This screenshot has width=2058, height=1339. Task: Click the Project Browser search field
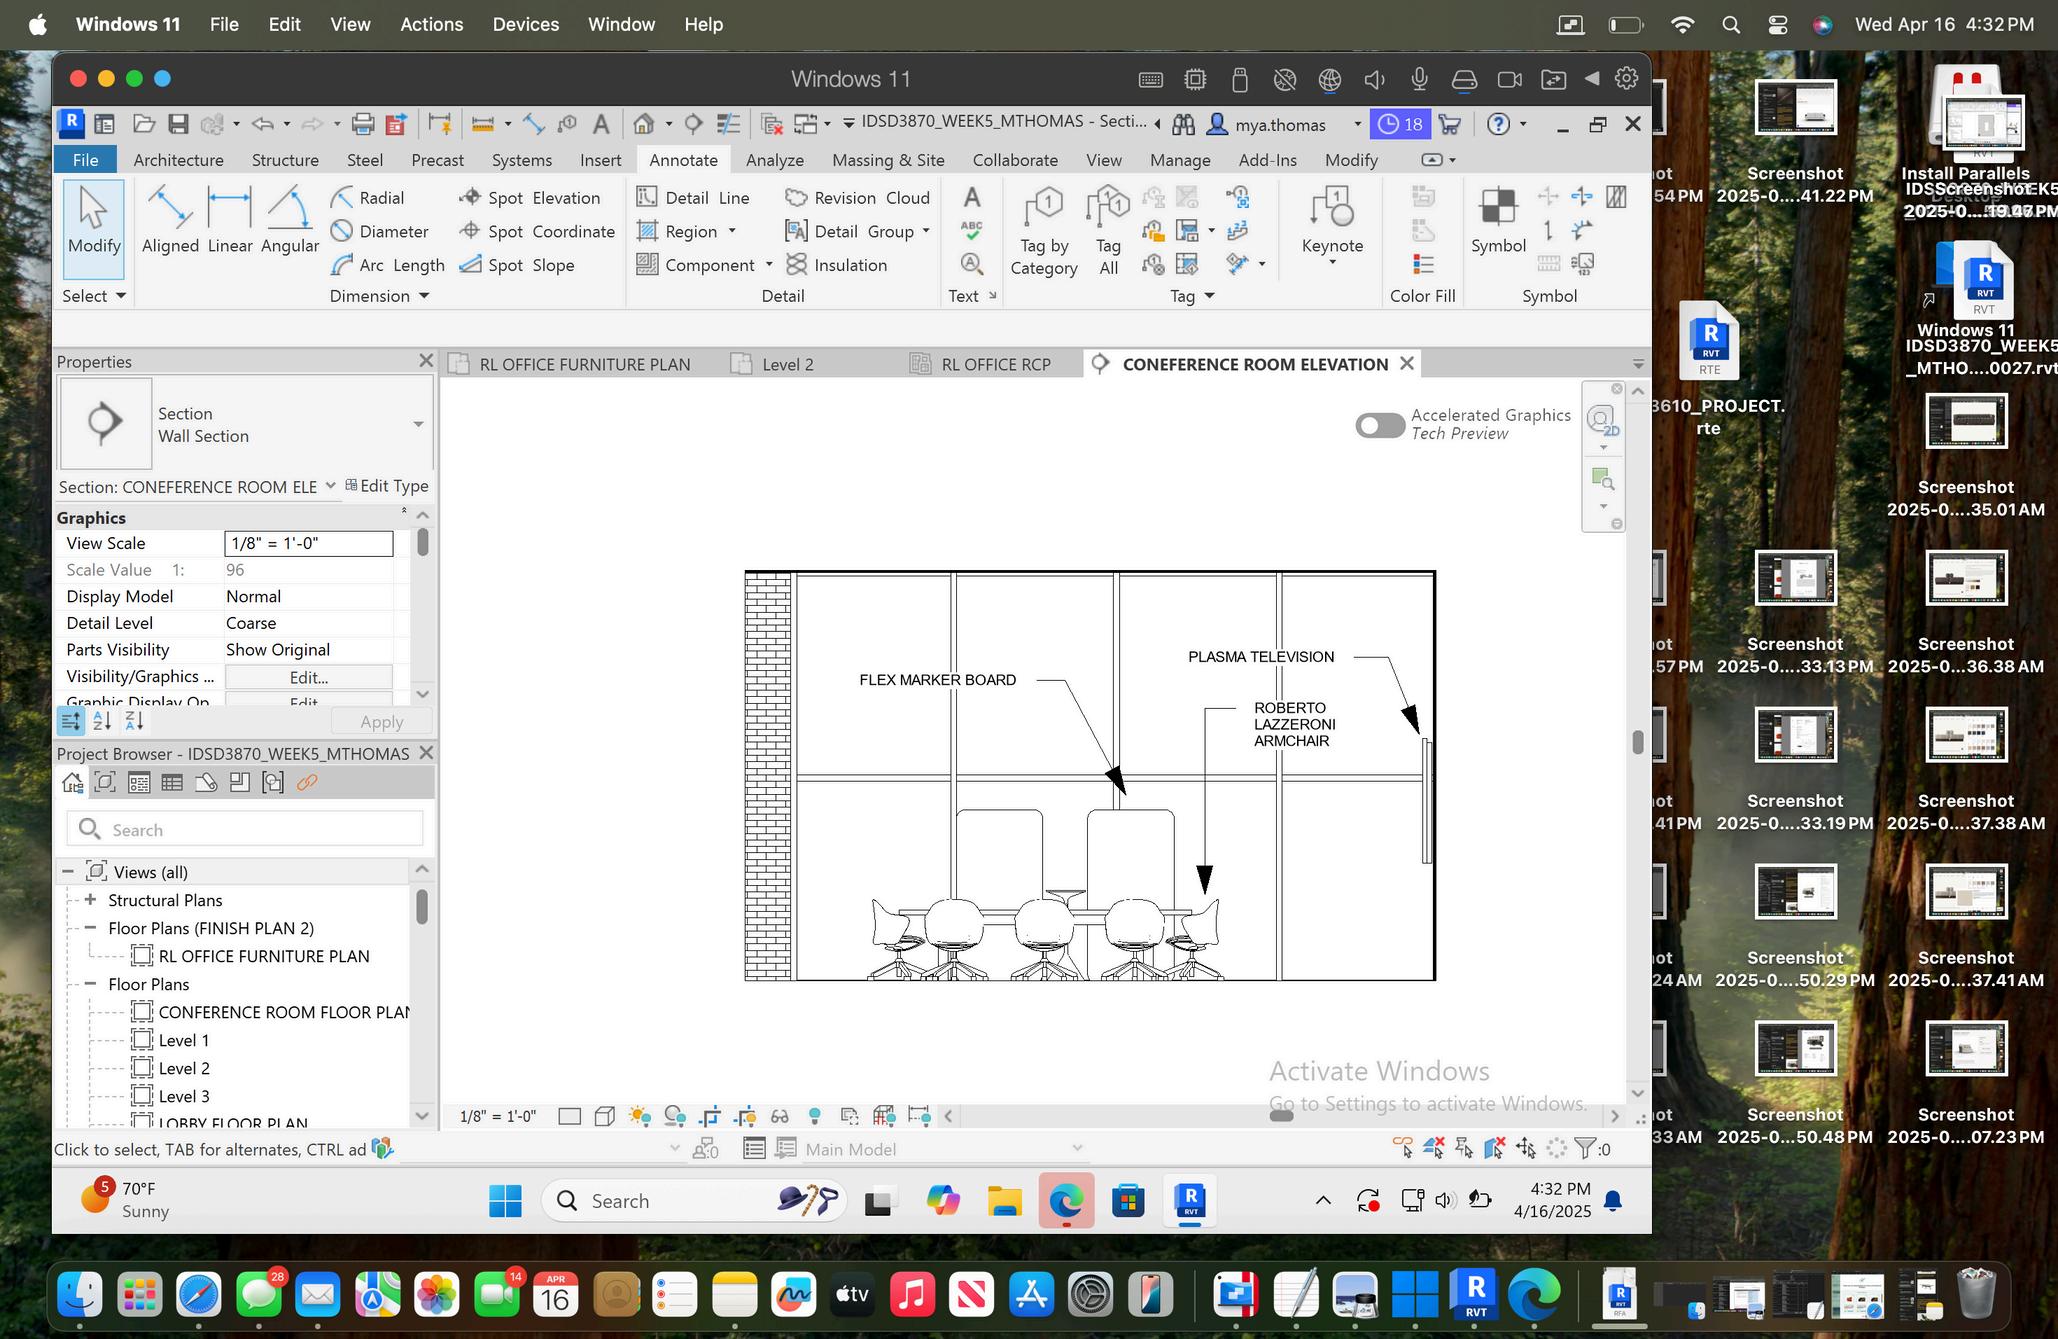click(245, 830)
